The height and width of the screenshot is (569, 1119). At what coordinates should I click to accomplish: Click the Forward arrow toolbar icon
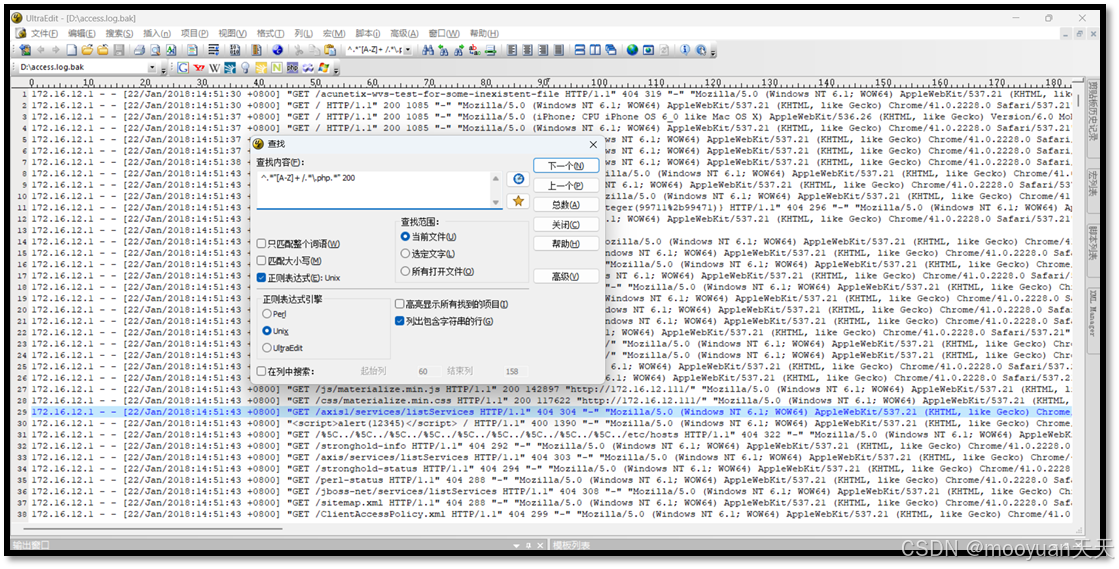click(56, 50)
